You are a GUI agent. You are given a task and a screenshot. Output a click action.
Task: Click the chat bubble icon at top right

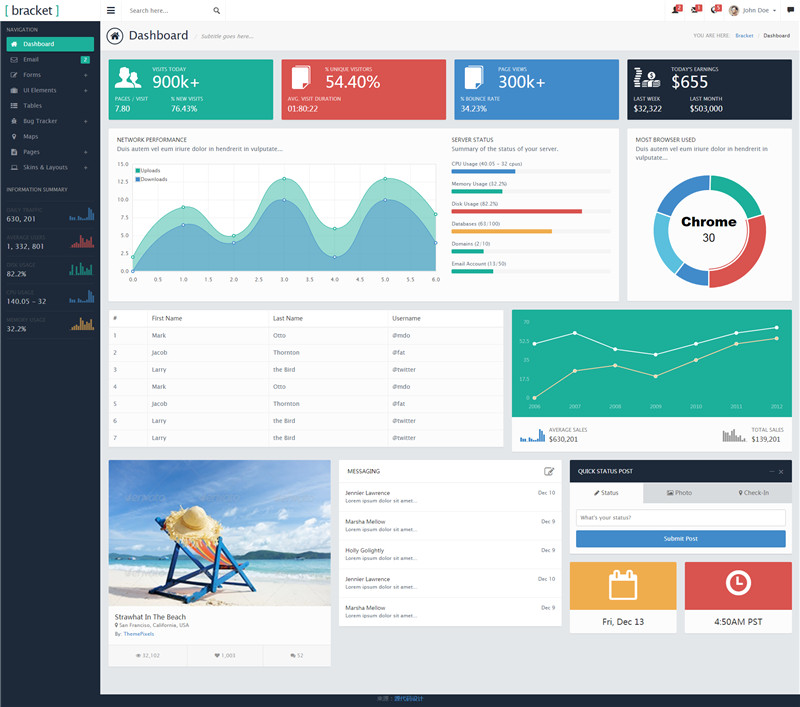pyautogui.click(x=789, y=9)
